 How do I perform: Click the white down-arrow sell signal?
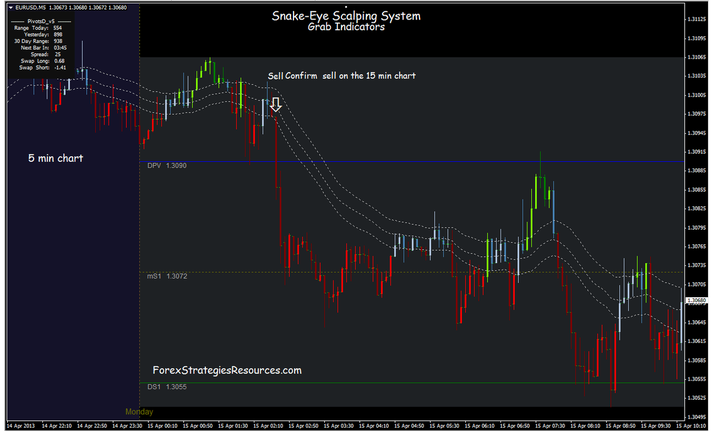[275, 101]
